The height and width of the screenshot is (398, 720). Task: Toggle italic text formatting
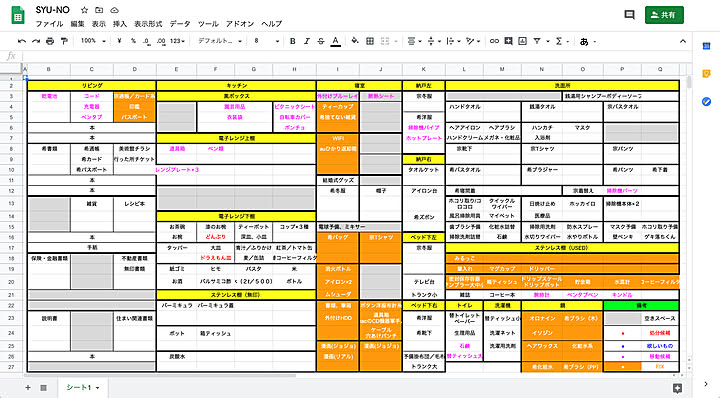[x=307, y=41]
